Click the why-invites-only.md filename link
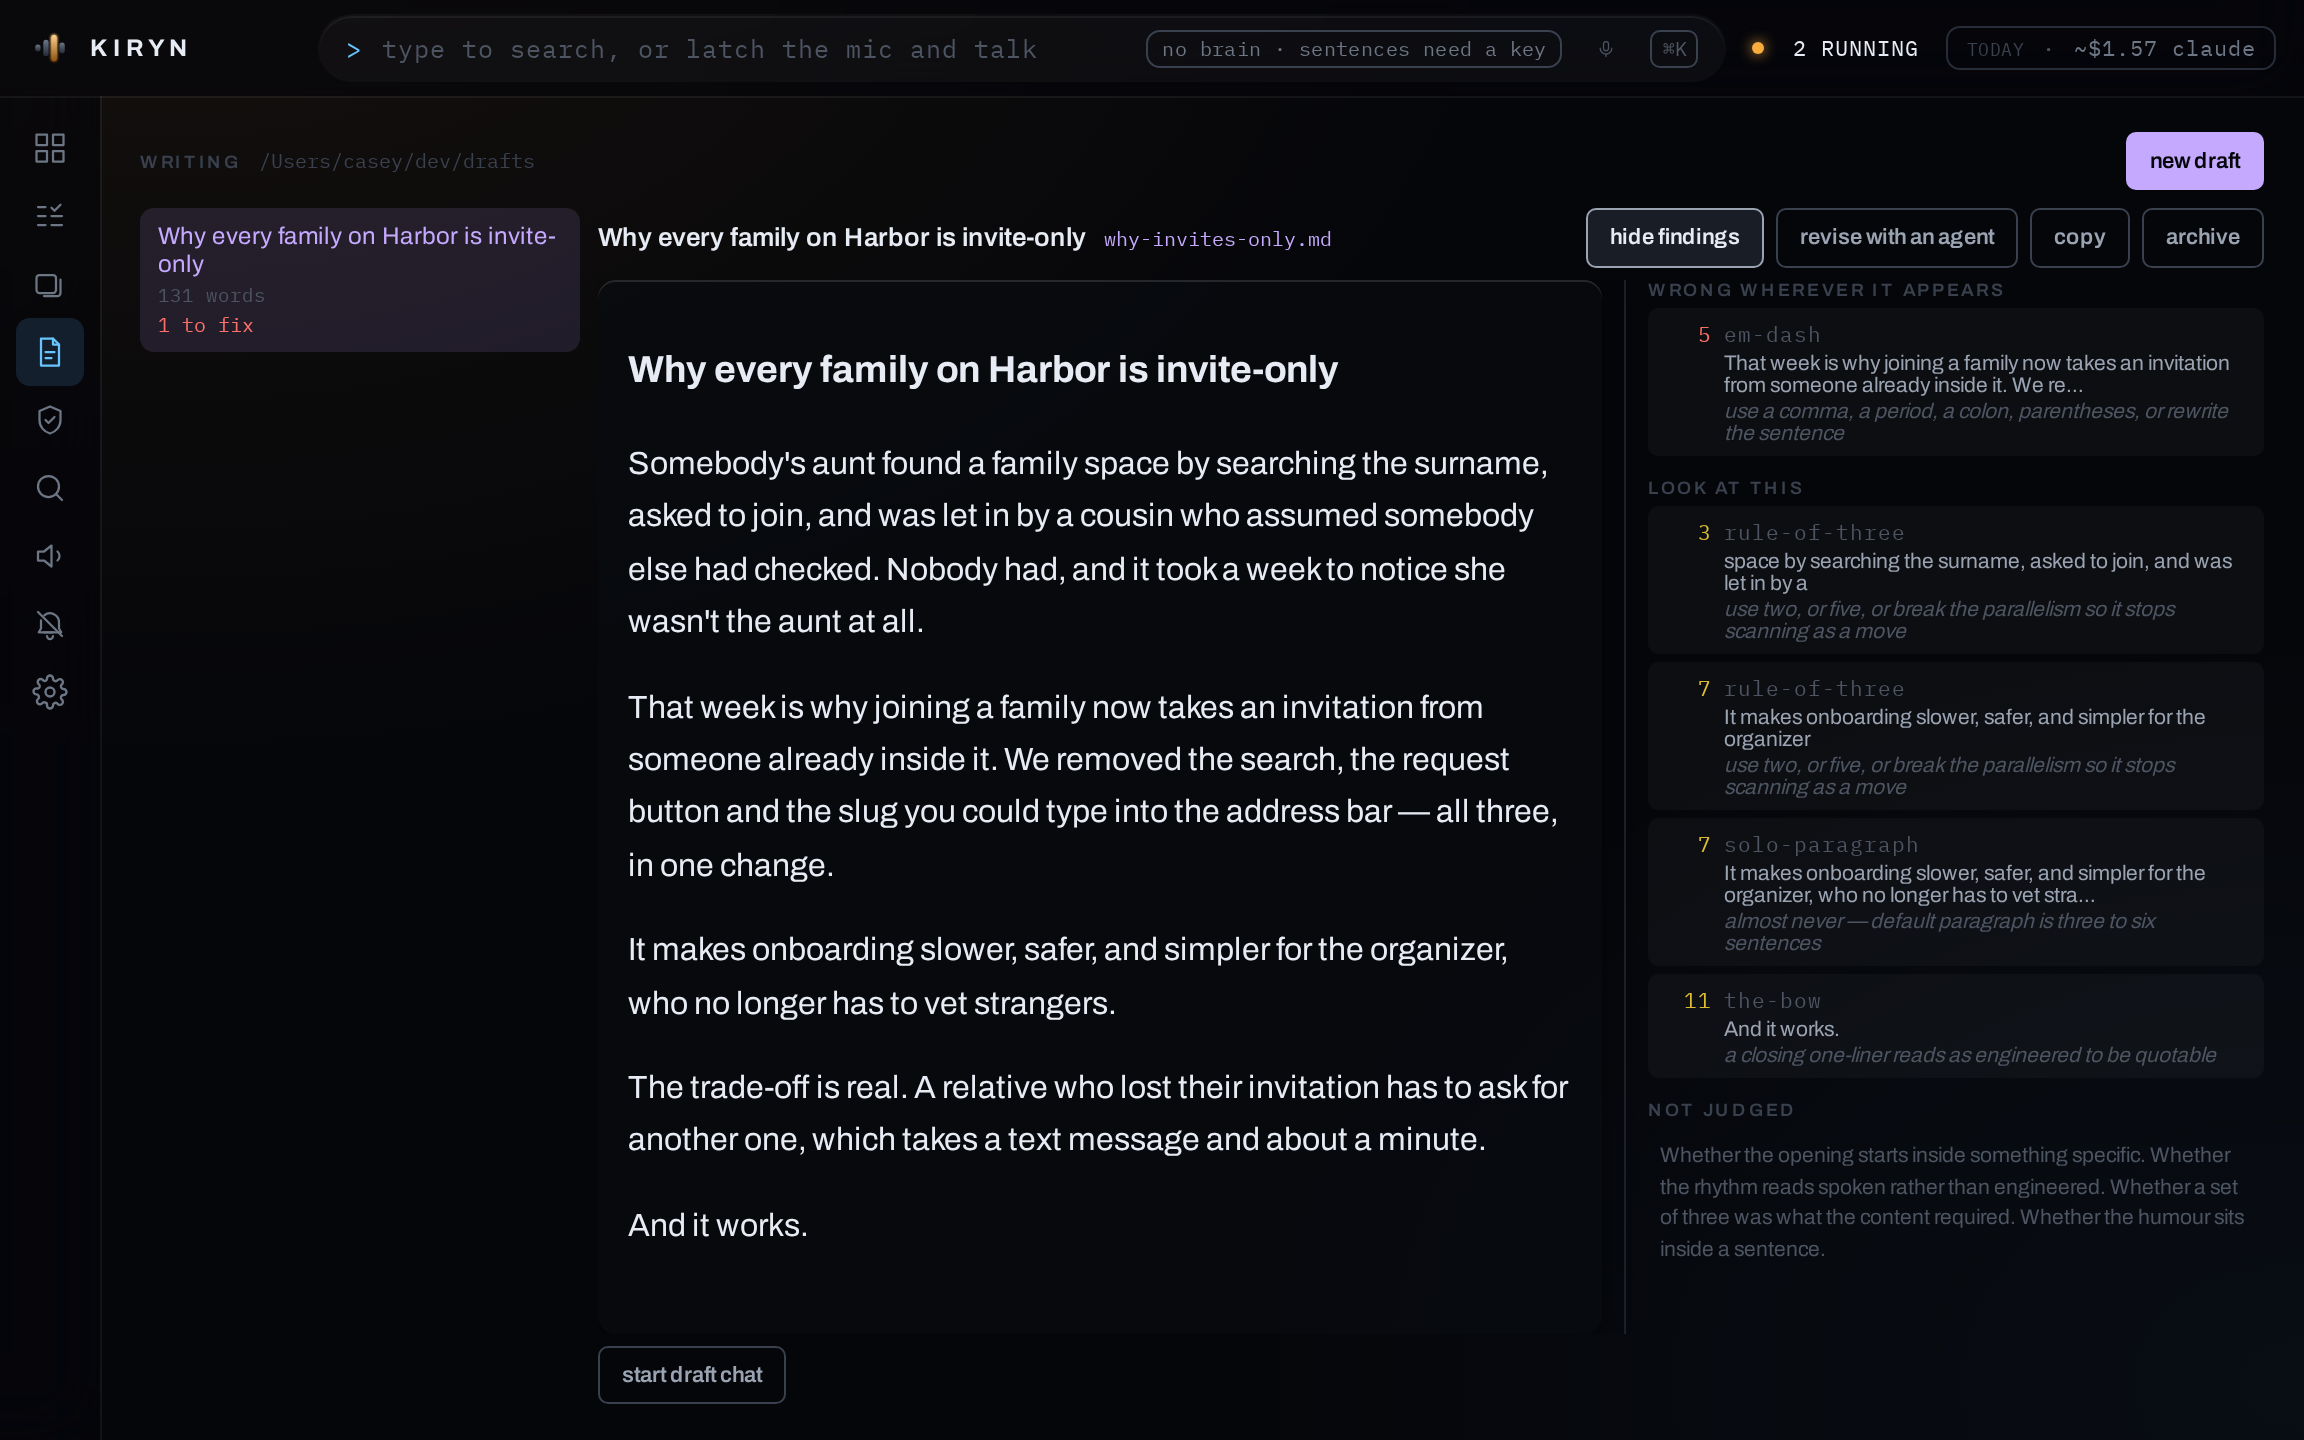 (x=1218, y=240)
